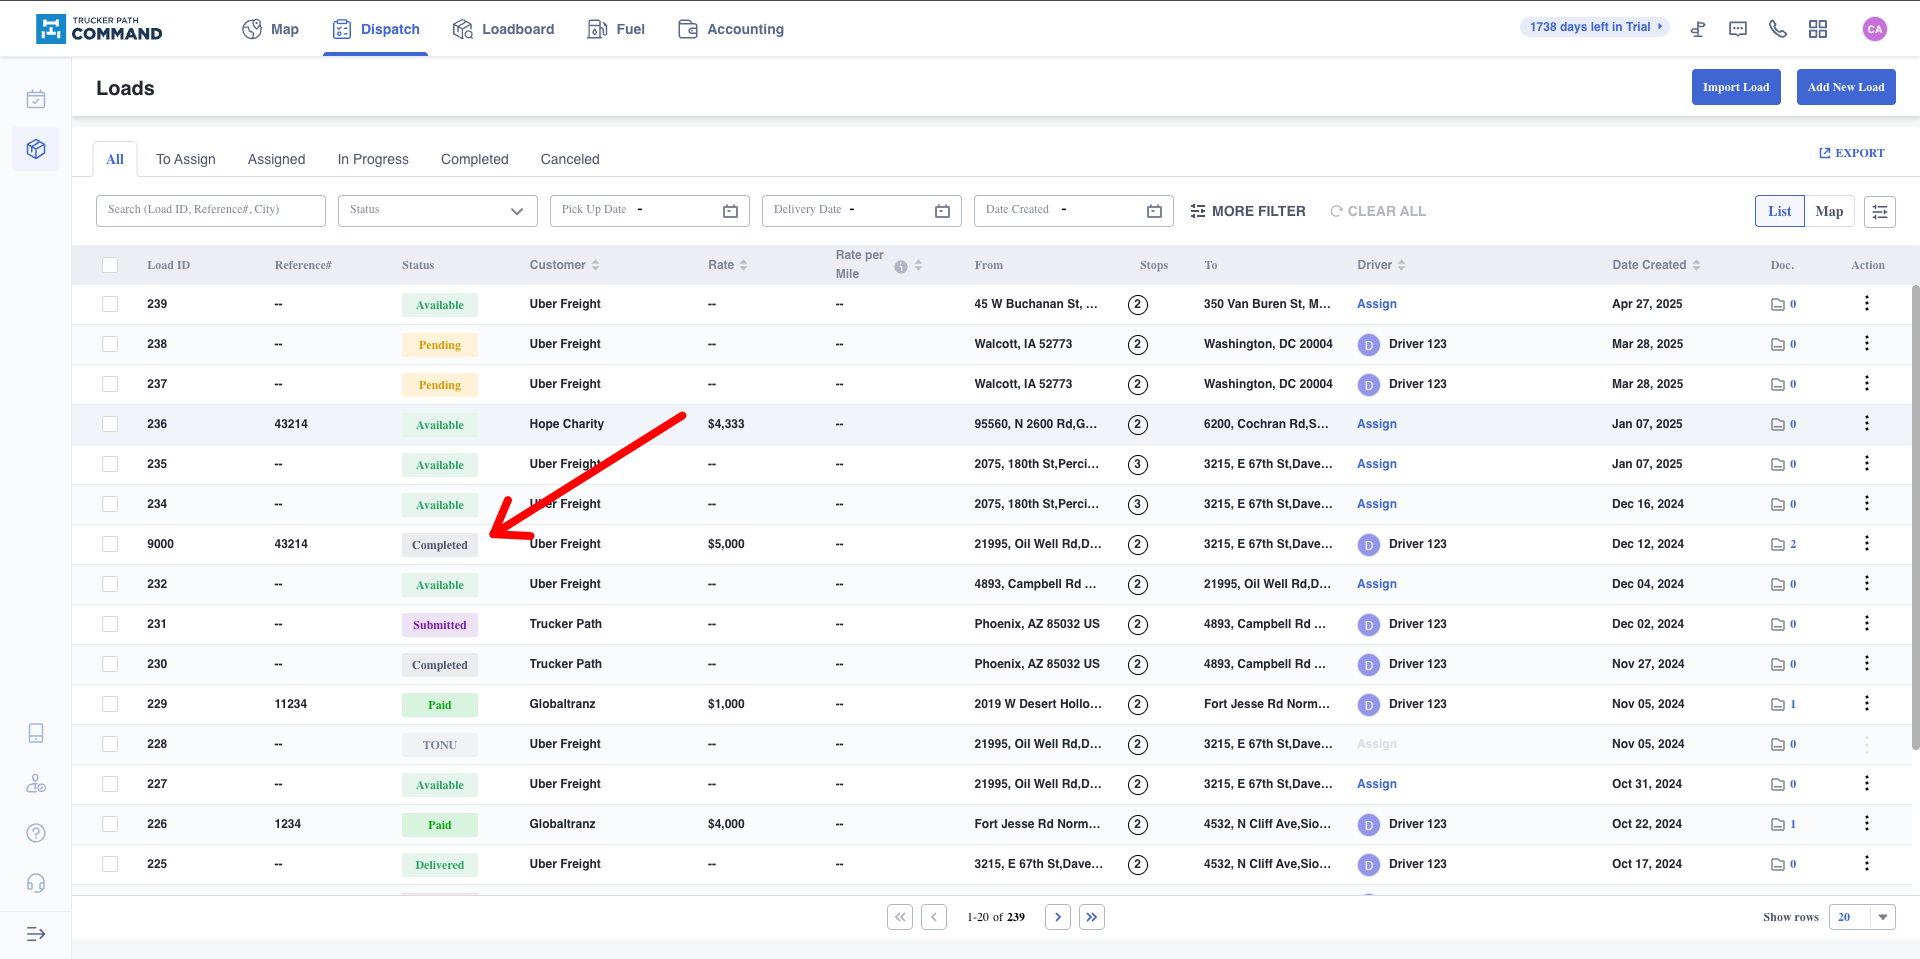Select checkbox for load 229
This screenshot has width=1920, height=959.
pyautogui.click(x=110, y=704)
